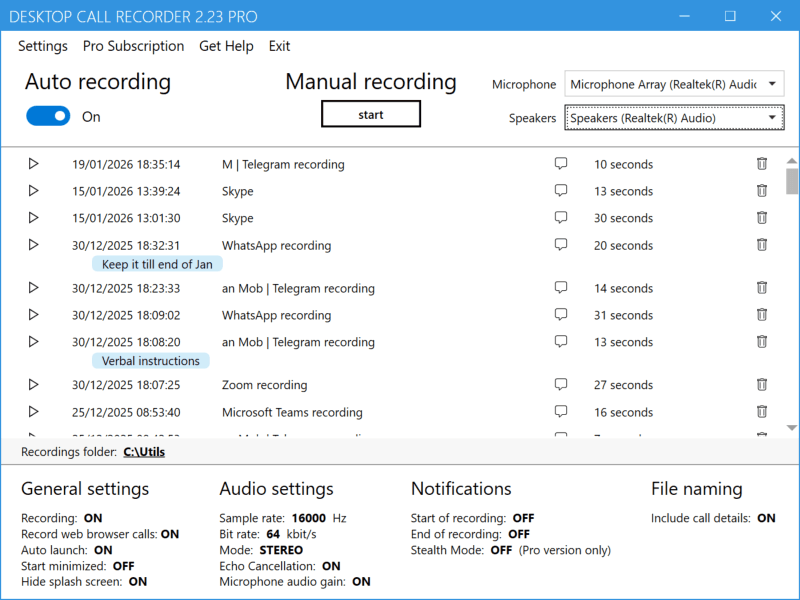This screenshot has height=600, width=800.
Task: Click the recordings list scrollbar thumb
Action: coord(791,182)
